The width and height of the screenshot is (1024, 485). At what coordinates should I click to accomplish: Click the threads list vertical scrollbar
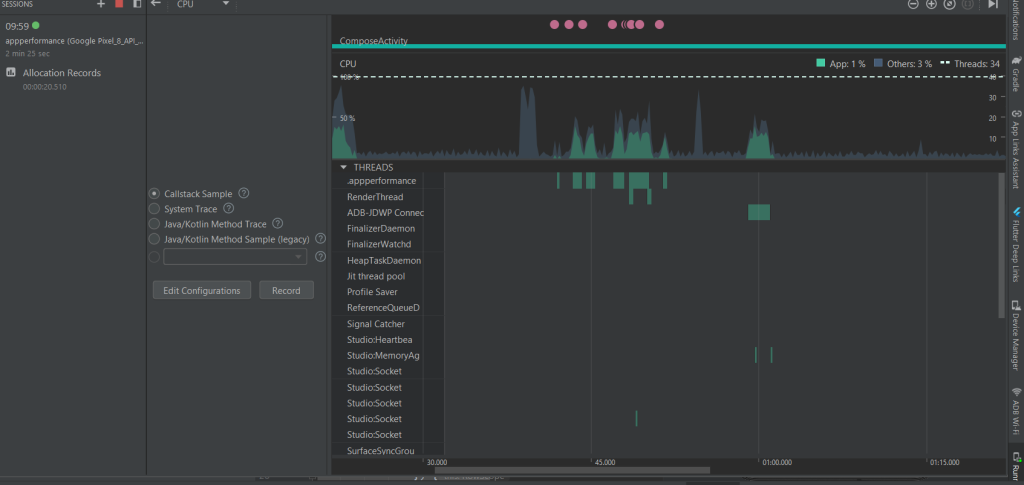pos(1002,245)
